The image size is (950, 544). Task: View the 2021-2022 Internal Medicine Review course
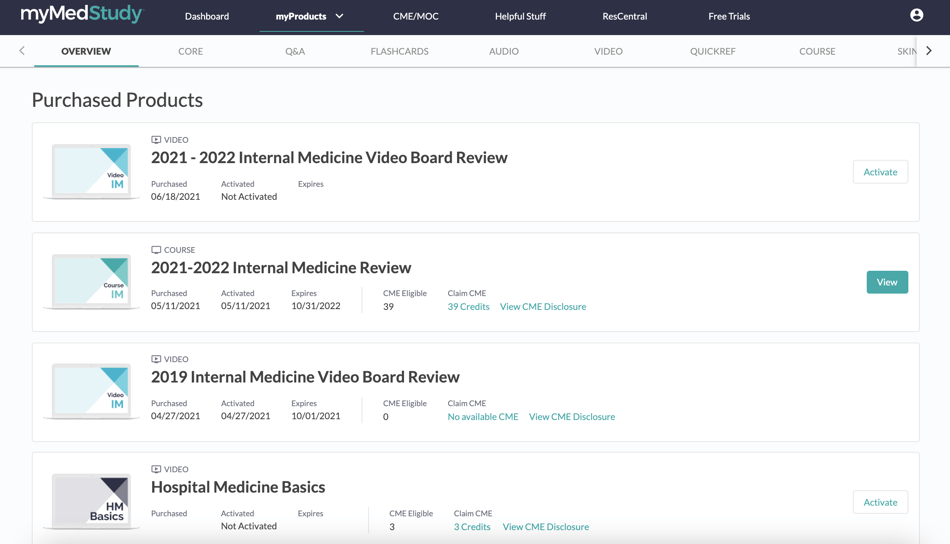887,282
